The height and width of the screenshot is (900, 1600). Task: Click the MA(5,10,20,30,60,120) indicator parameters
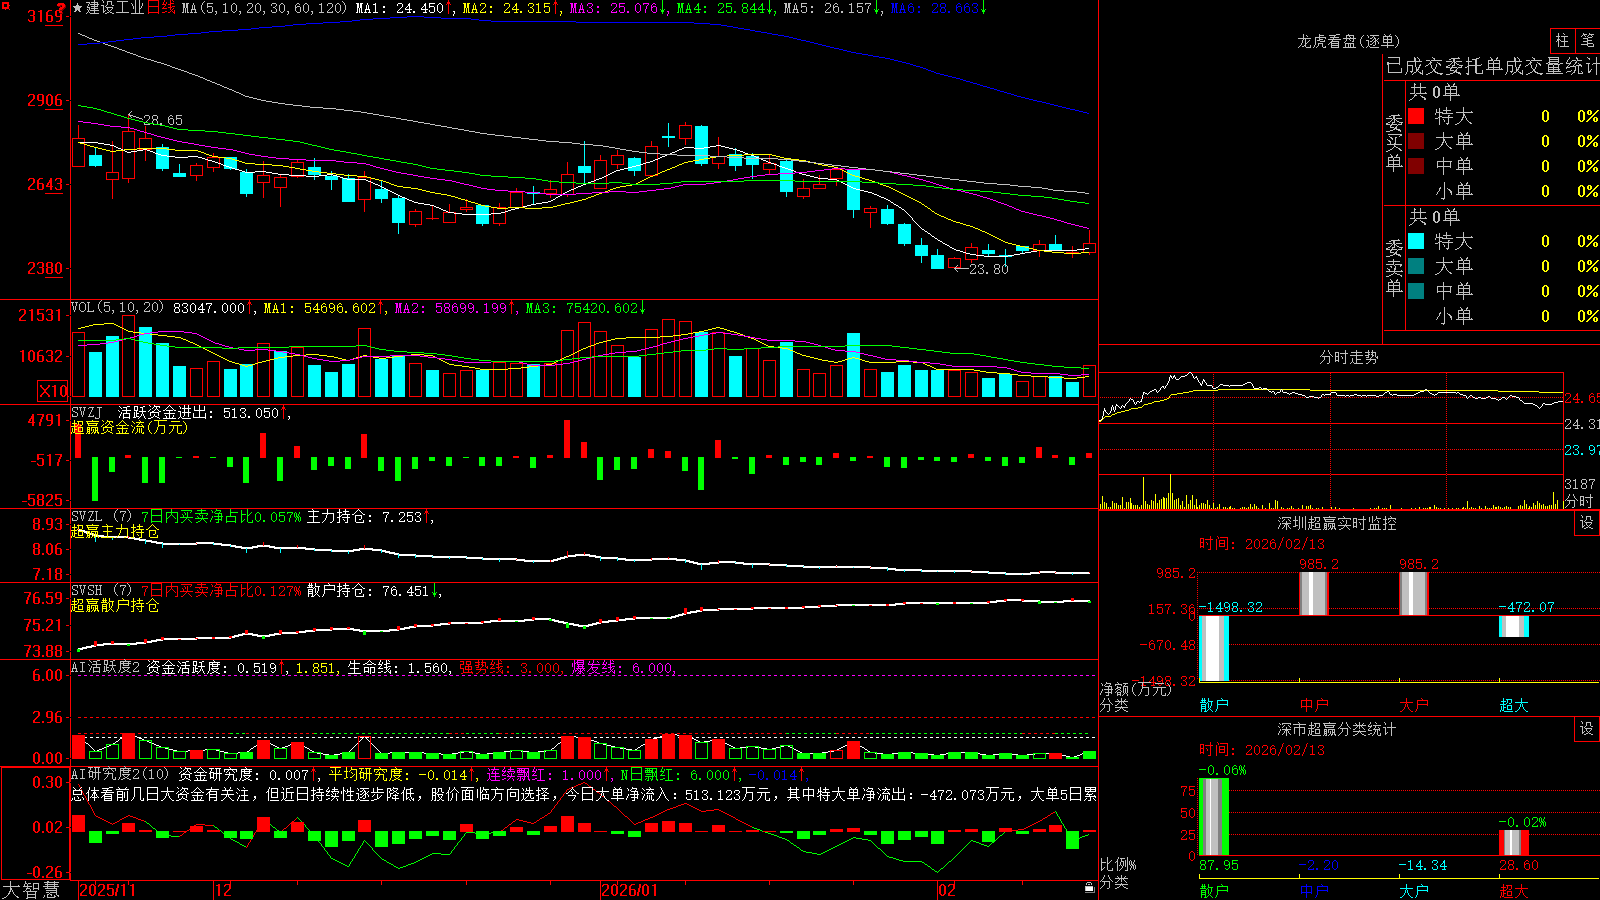[x=265, y=8]
